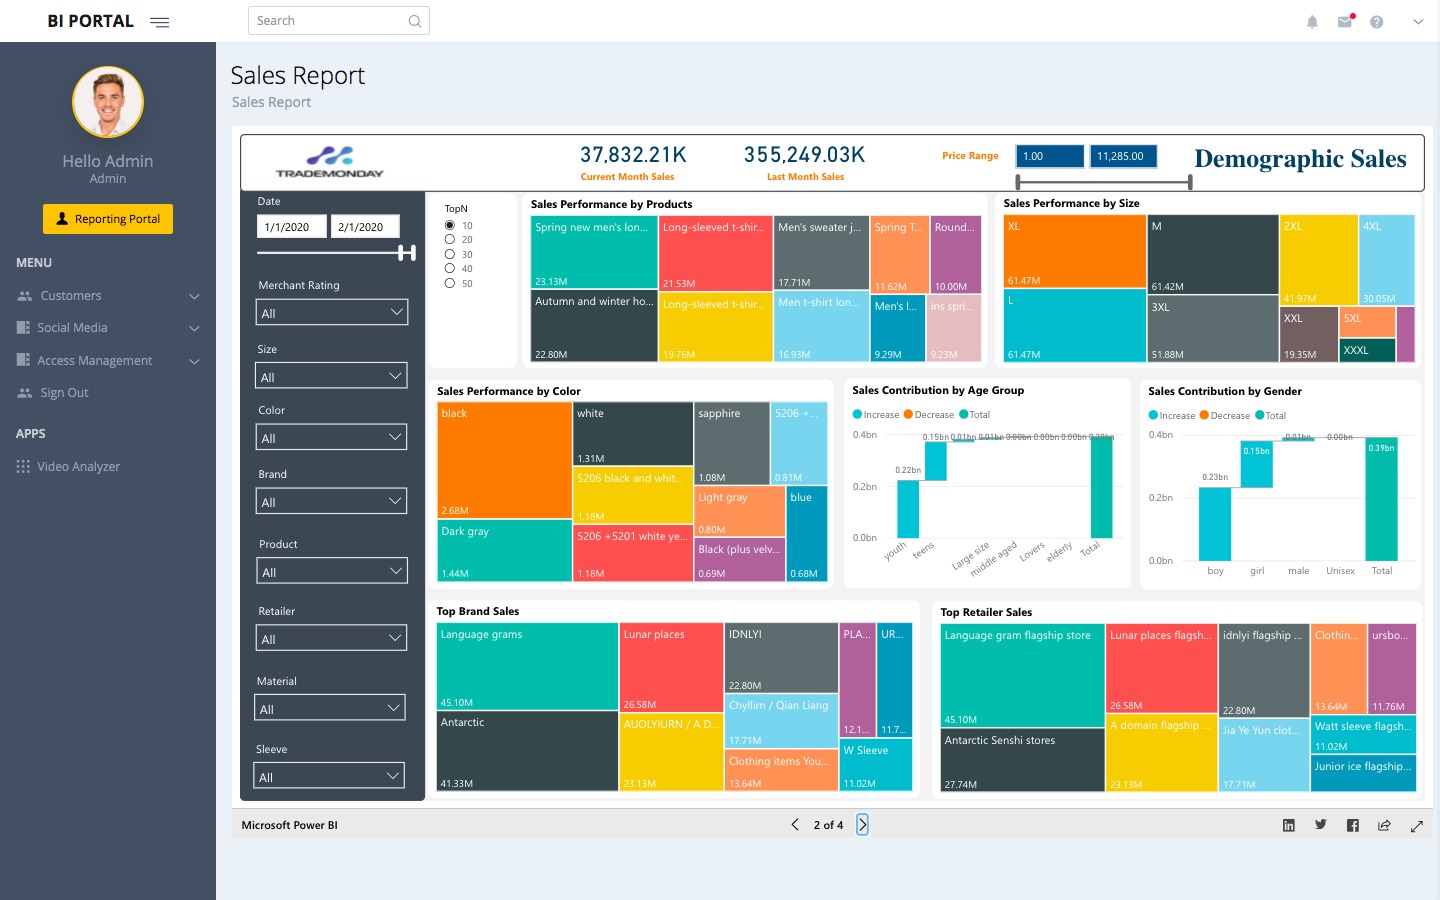This screenshot has width=1440, height=900.
Task: Go to next report page arrow
Action: [x=862, y=825]
